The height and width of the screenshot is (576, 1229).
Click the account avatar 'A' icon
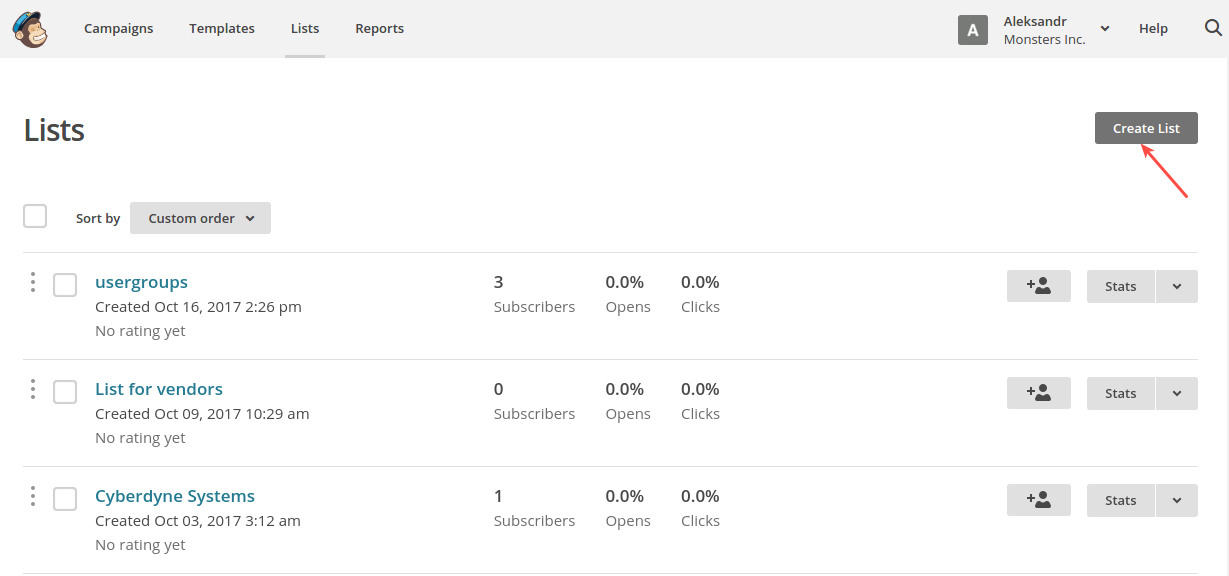[973, 29]
